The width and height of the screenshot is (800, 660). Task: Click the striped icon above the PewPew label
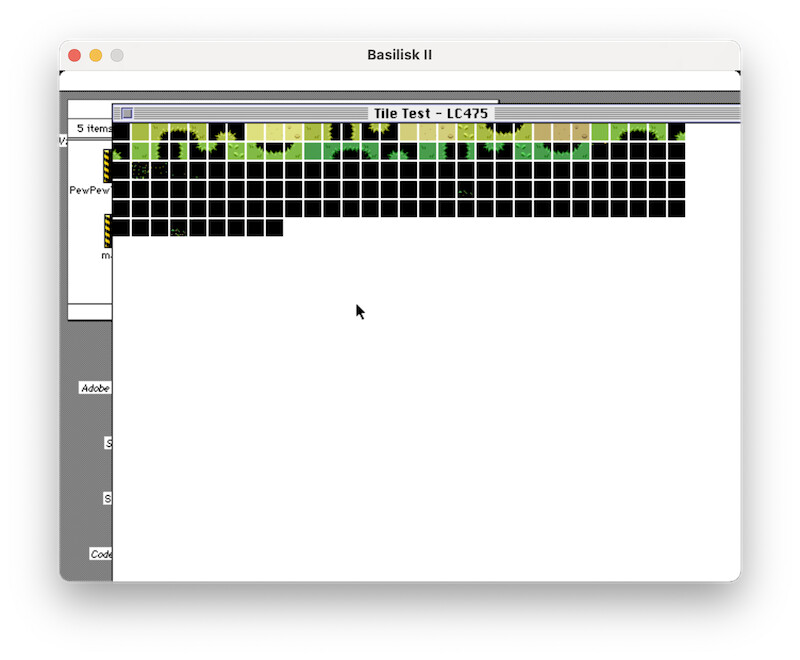[107, 165]
